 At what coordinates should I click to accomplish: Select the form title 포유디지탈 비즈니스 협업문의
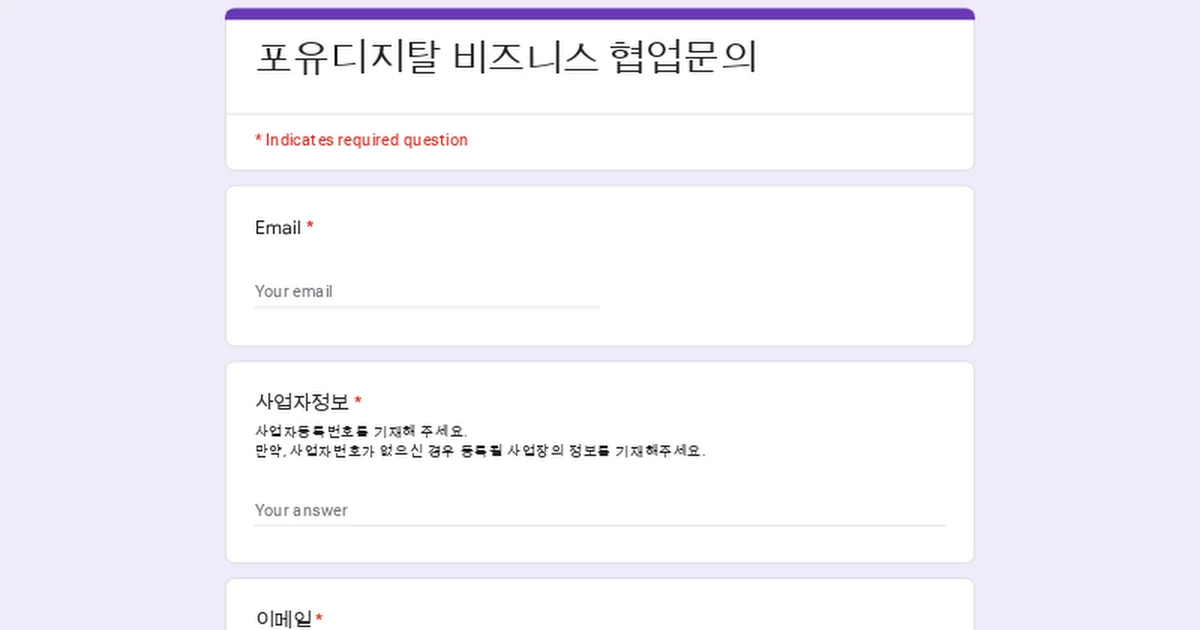(x=506, y=57)
